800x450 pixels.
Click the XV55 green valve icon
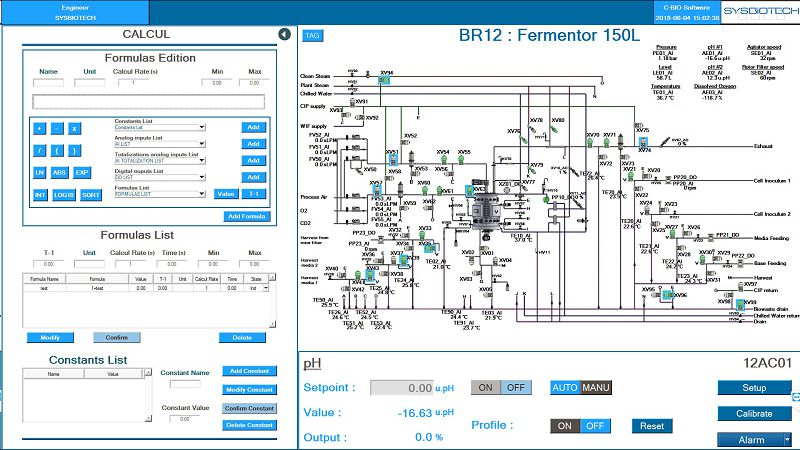click(x=461, y=160)
